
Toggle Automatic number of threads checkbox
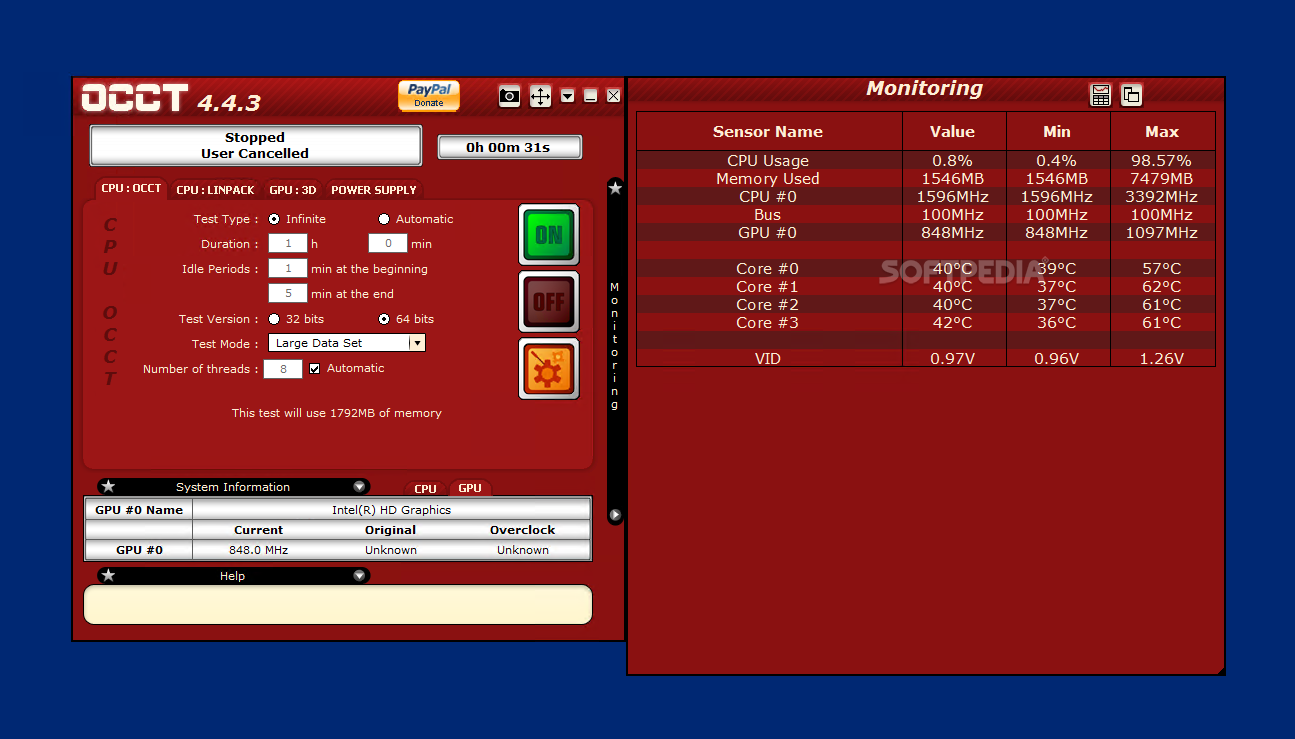click(x=315, y=368)
